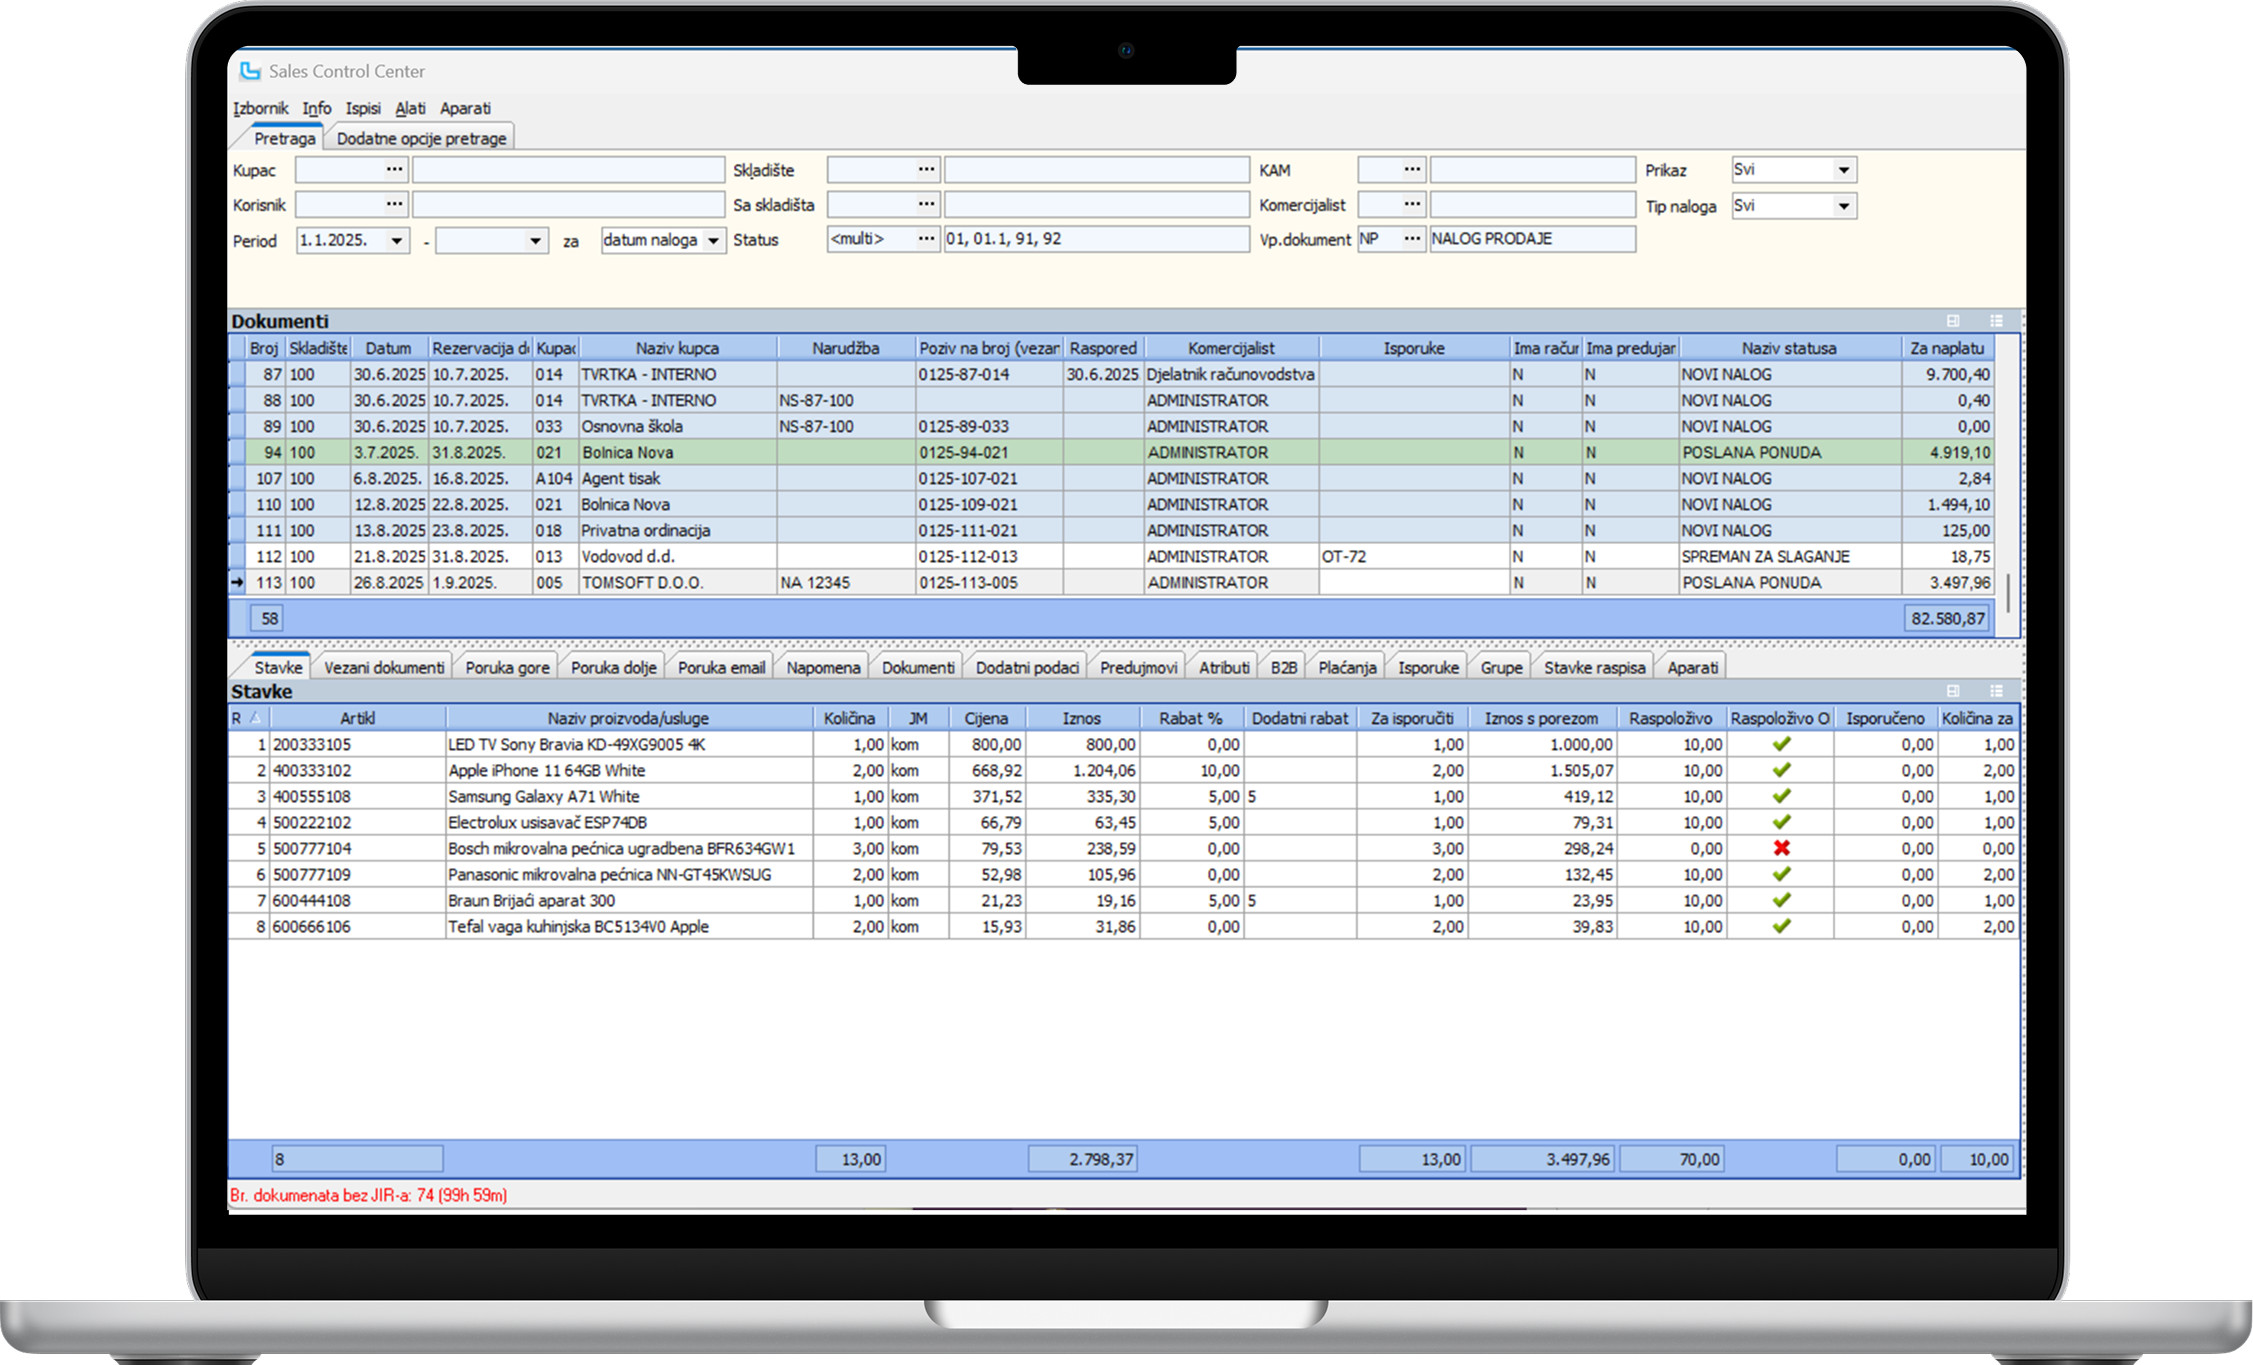Viewport: 2253px width, 1365px height.
Task: Open Period start date picker arrow
Action: (x=397, y=241)
